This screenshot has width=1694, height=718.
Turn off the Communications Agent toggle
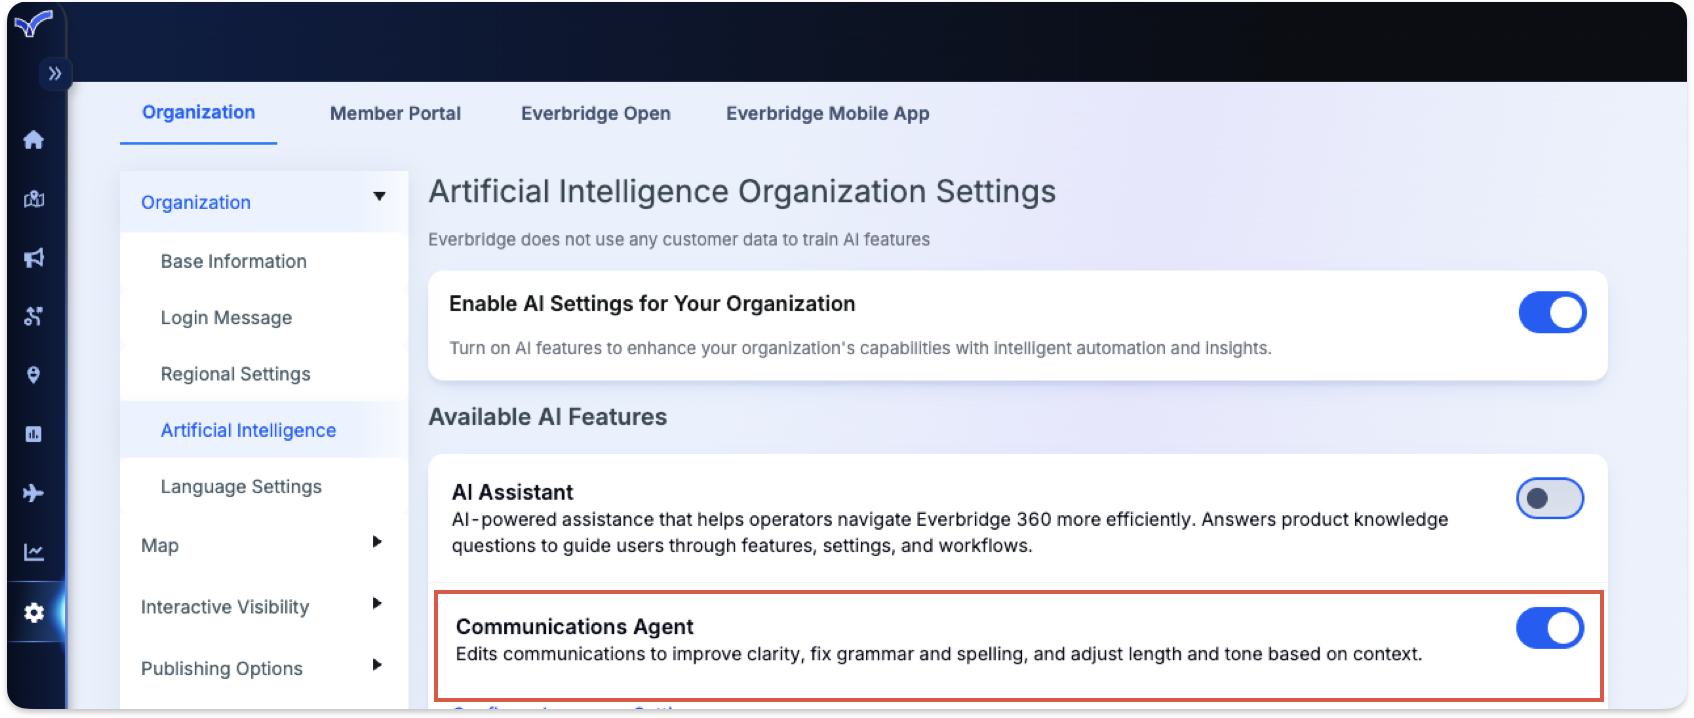(1549, 629)
